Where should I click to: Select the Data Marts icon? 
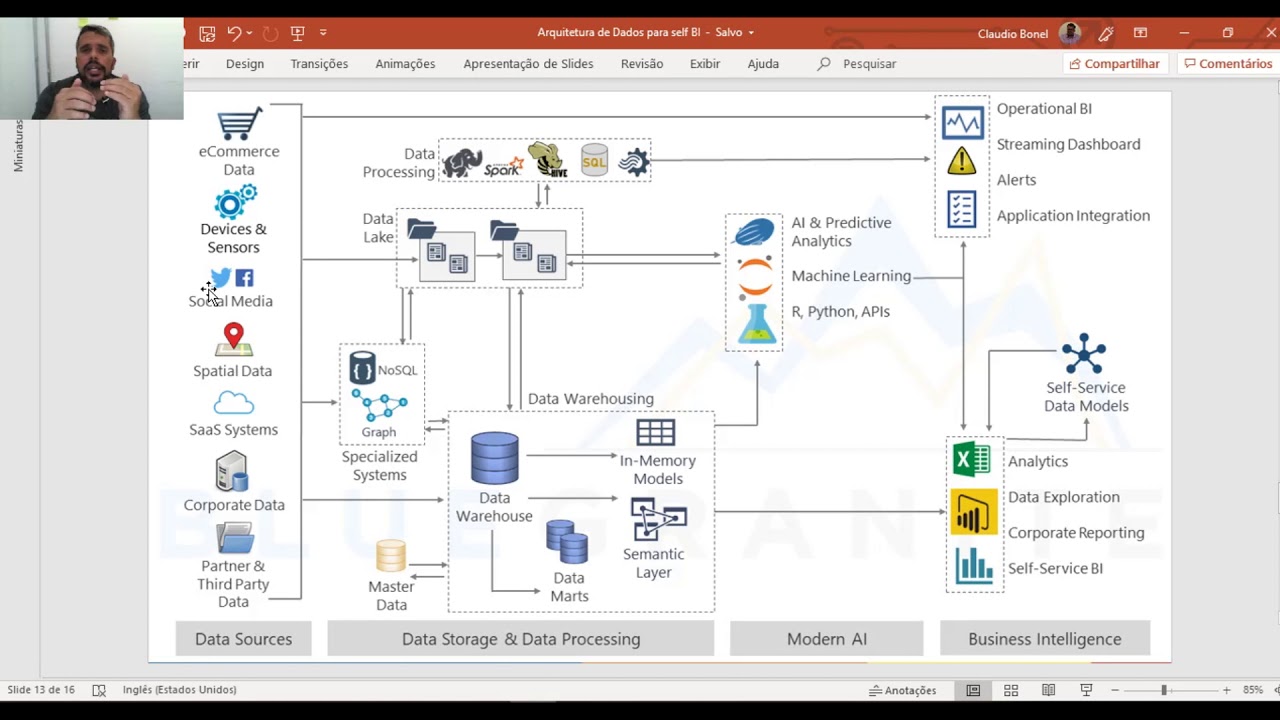(x=567, y=542)
